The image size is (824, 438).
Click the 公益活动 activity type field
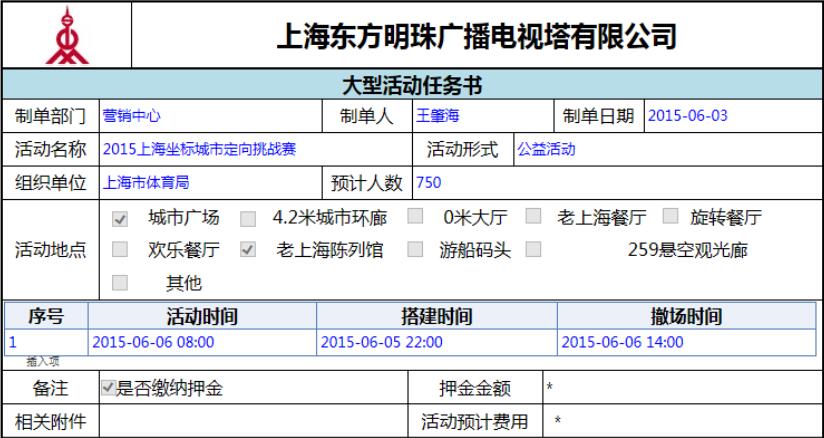click(667, 149)
